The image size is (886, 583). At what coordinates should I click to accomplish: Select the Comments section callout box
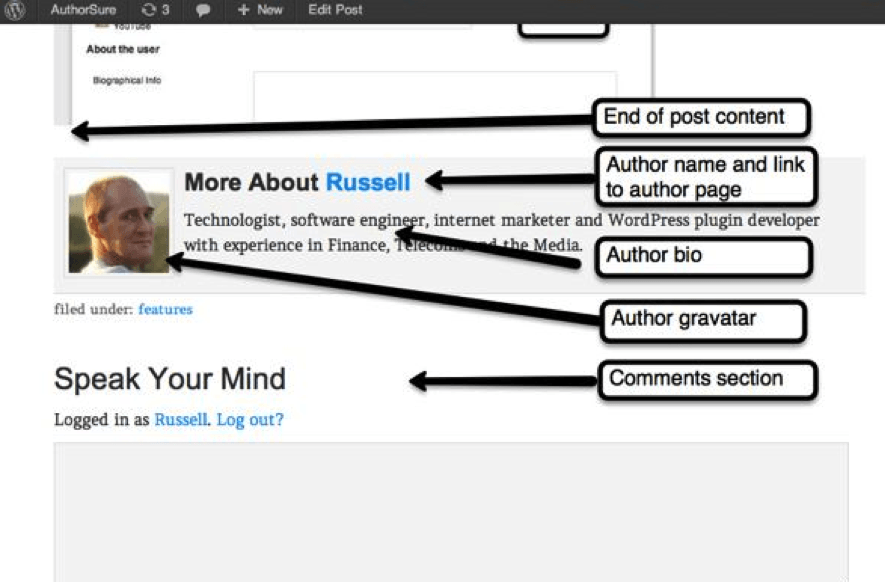coord(707,379)
